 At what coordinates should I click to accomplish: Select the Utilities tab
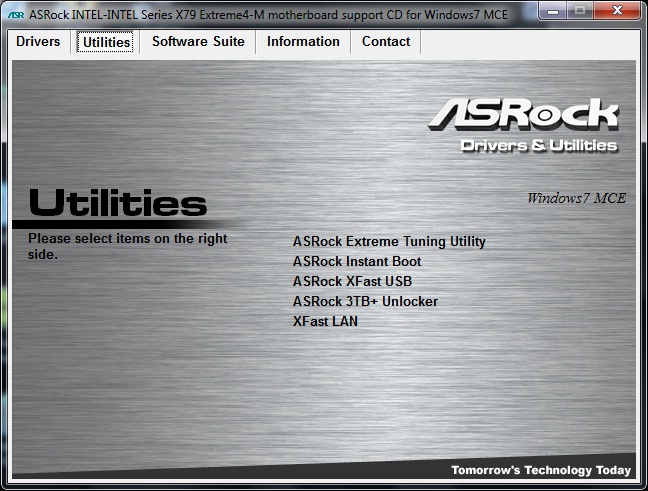pos(106,42)
